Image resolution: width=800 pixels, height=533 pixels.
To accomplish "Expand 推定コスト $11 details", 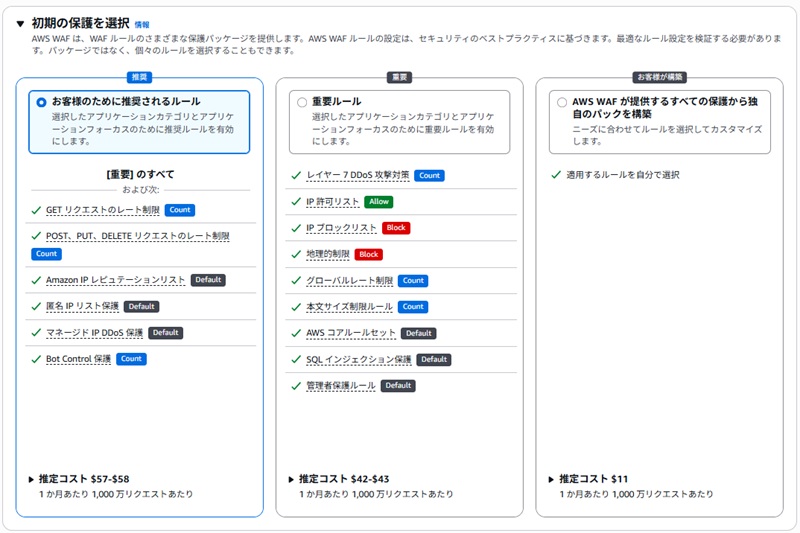I will (x=552, y=479).
